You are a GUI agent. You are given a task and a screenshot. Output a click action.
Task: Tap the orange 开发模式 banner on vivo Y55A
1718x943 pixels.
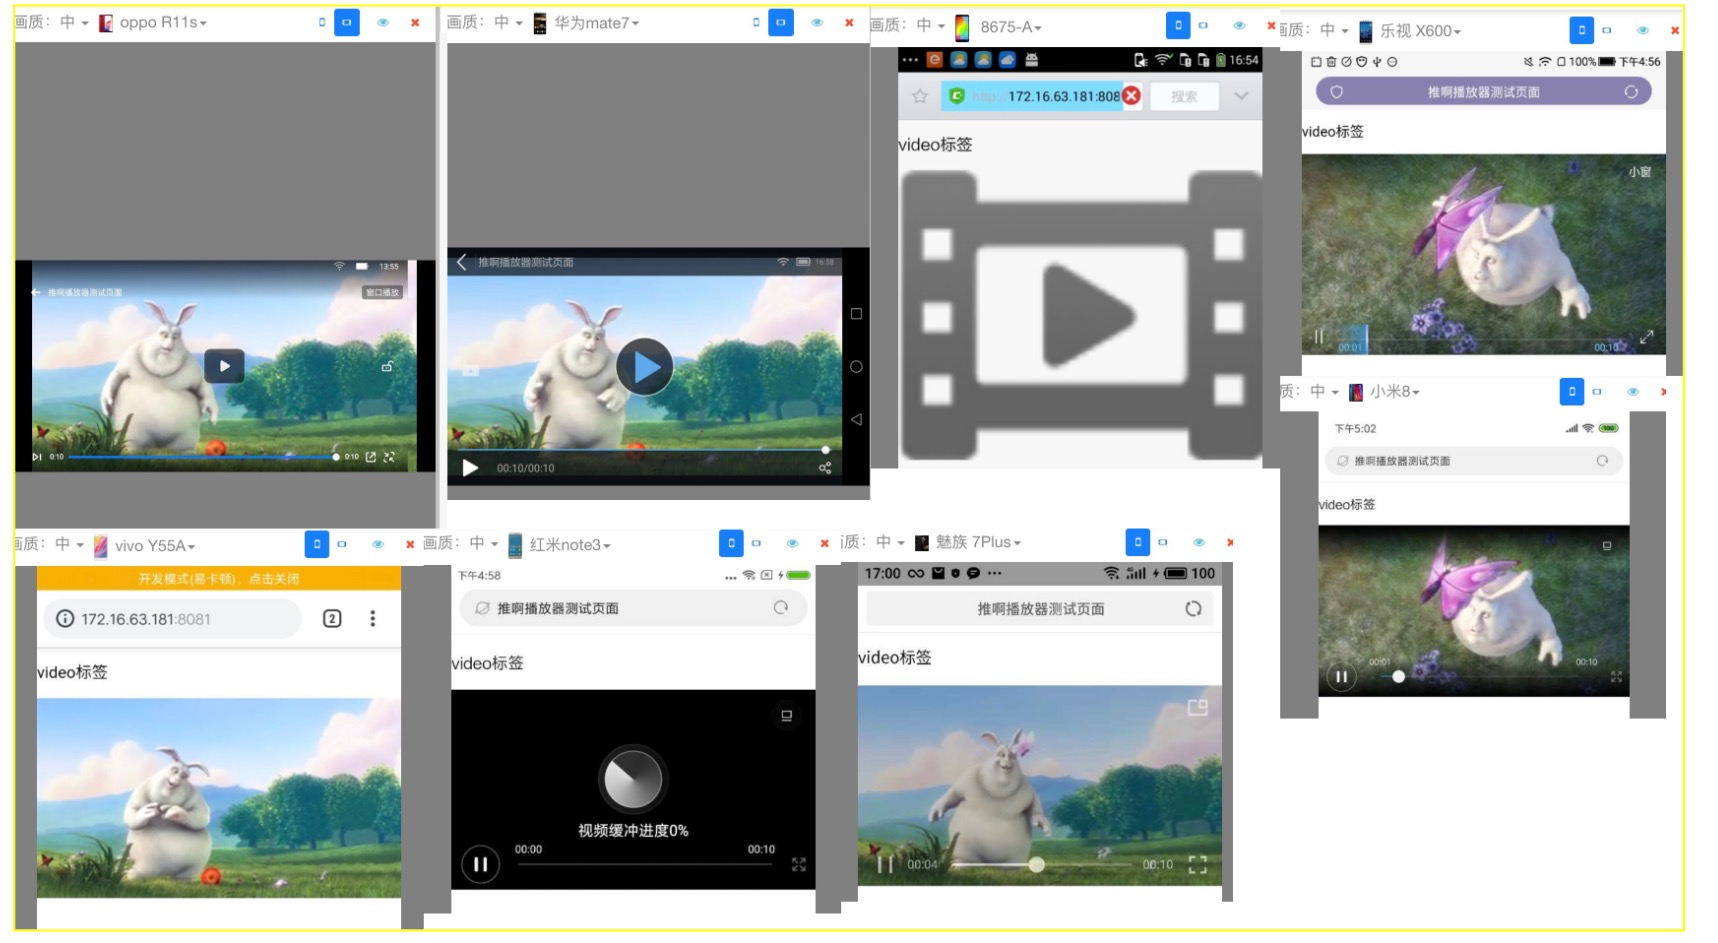tap(219, 578)
